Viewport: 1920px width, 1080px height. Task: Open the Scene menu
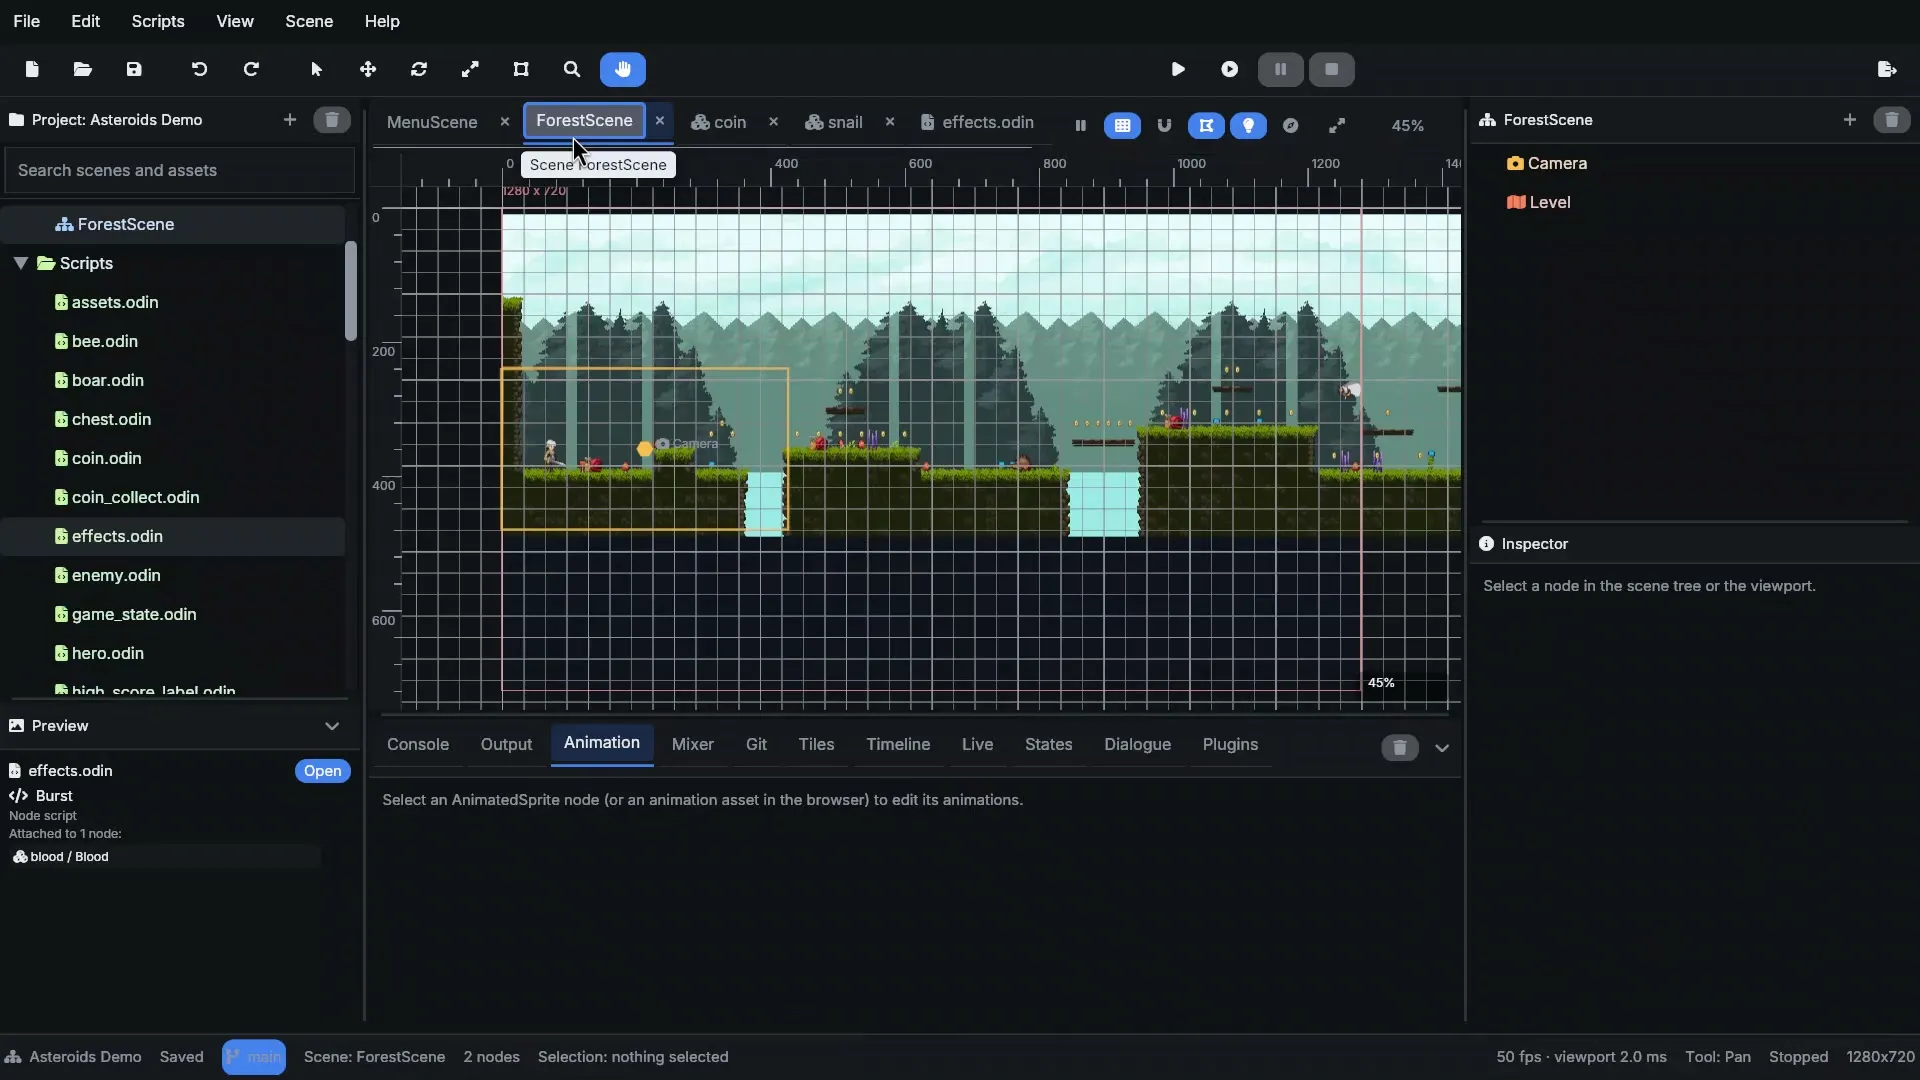click(x=309, y=21)
